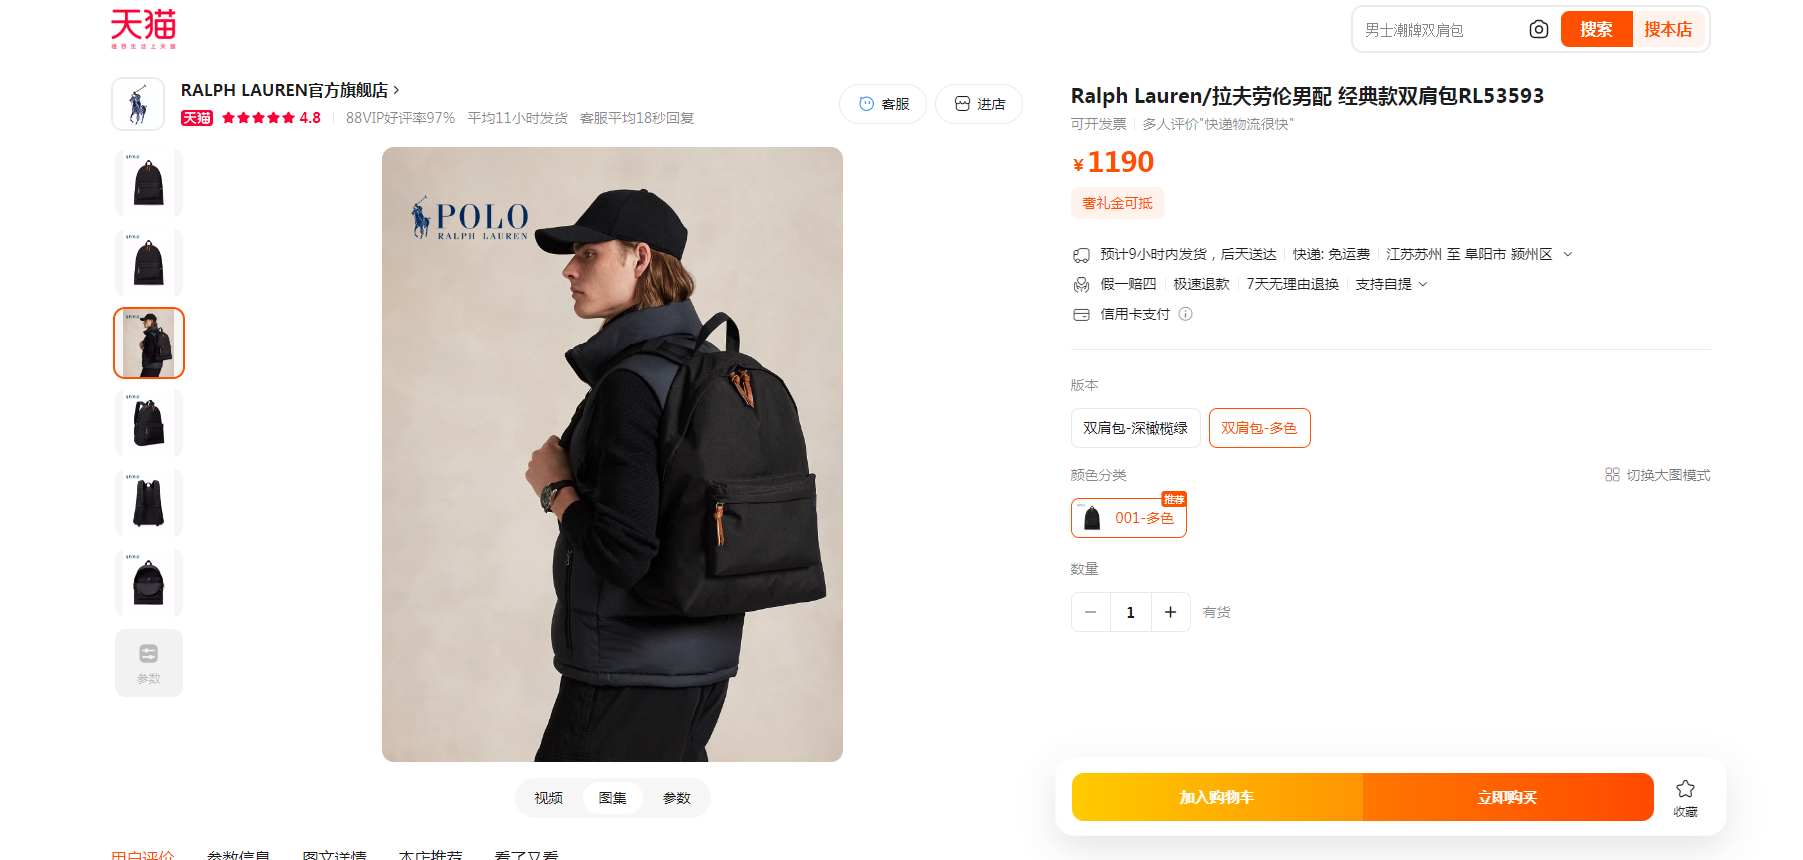The height and width of the screenshot is (860, 1803).
Task: Click the credit card payment info icon
Action: click(1186, 314)
